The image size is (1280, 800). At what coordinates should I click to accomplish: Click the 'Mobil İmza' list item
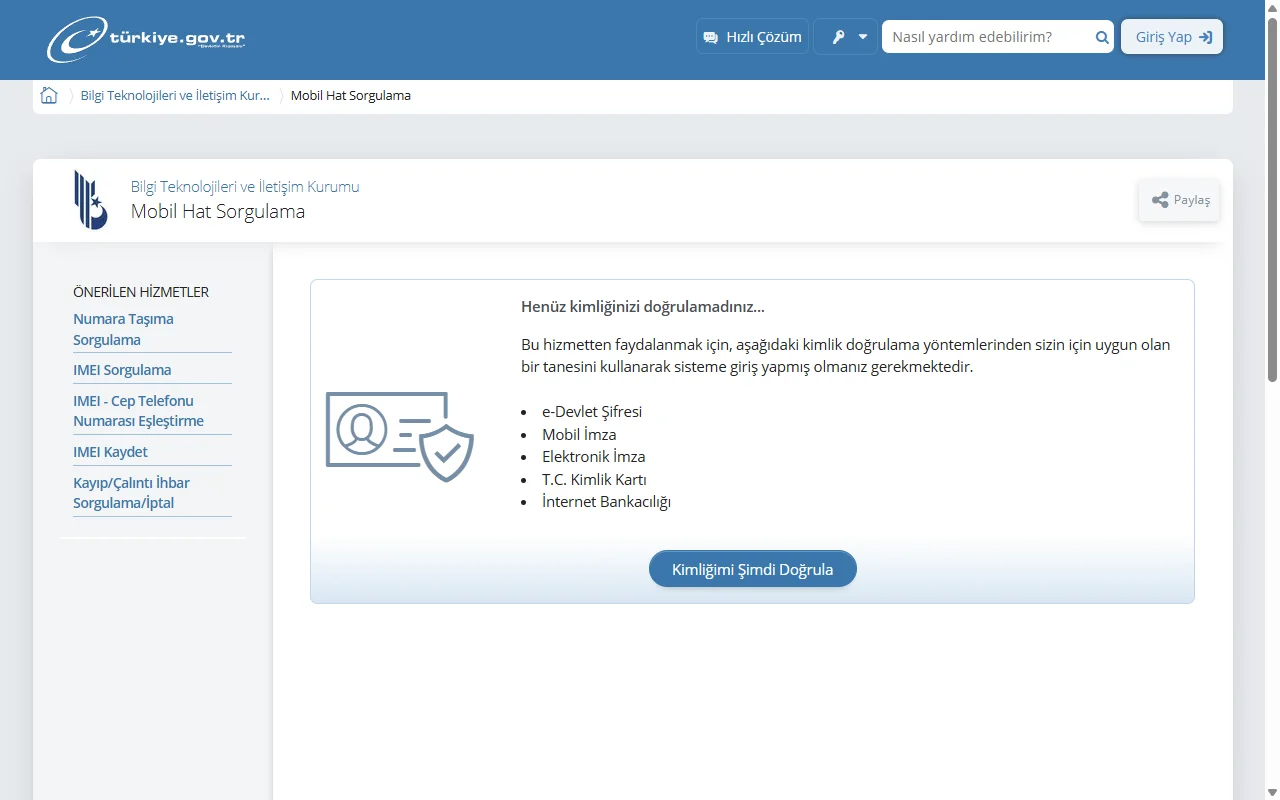point(579,434)
